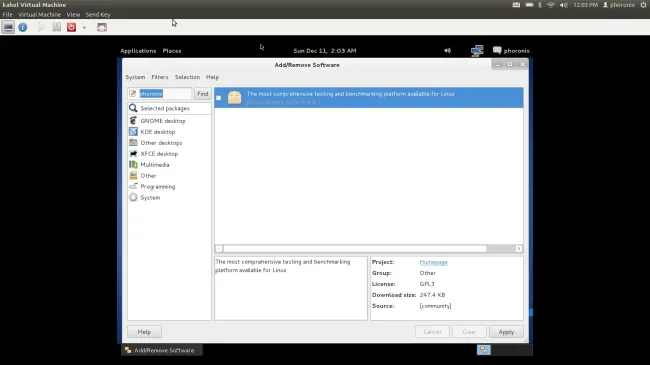Switch VM to fullscreen view icon
650x365 pixels.
point(102,27)
